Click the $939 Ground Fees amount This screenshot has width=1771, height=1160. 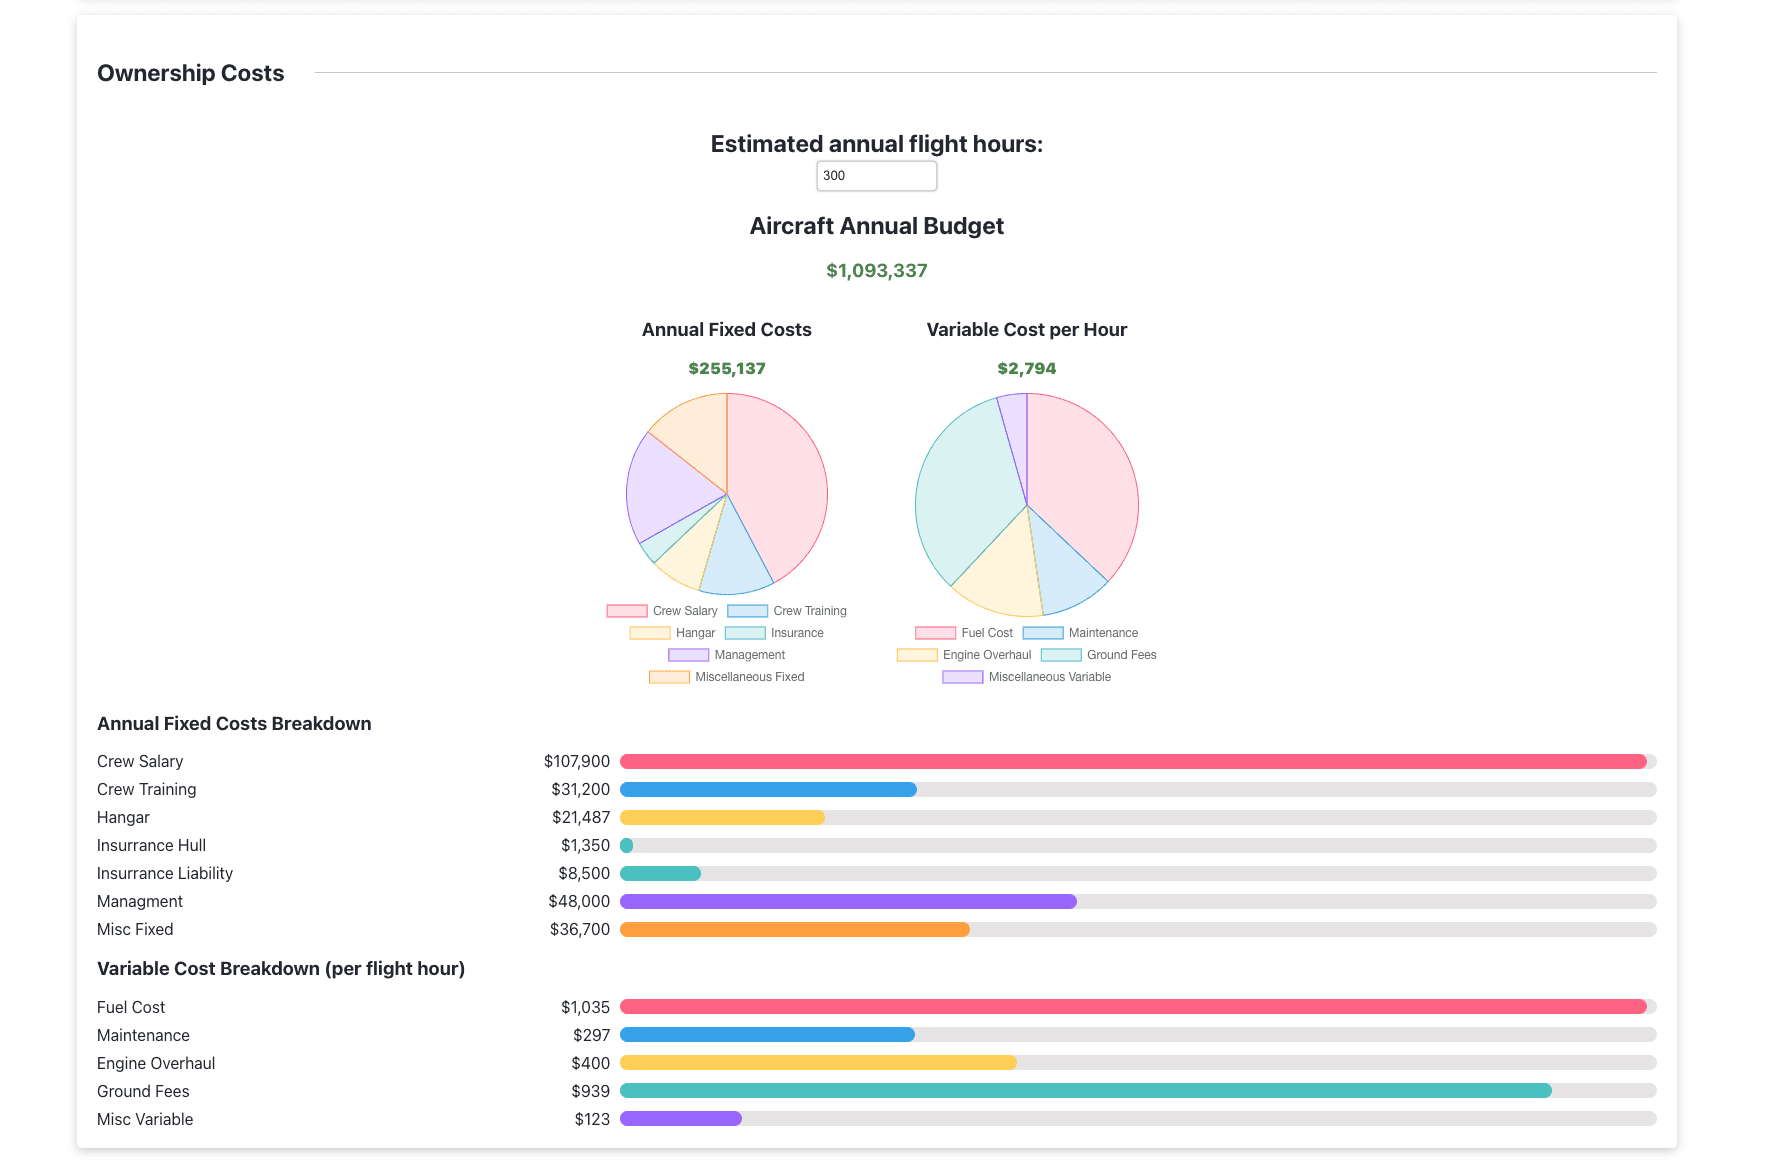(x=591, y=1091)
